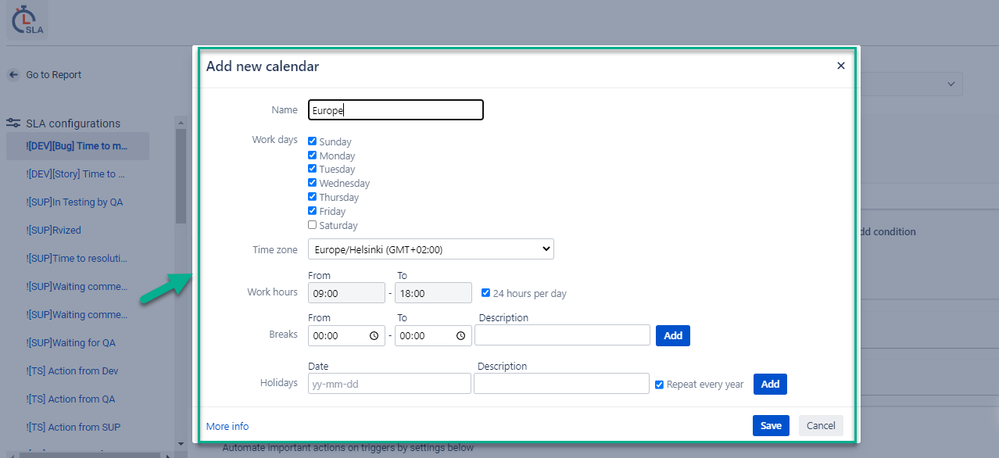Click the sidebar scroll up arrow
This screenshot has width=999, height=458.
[181, 123]
